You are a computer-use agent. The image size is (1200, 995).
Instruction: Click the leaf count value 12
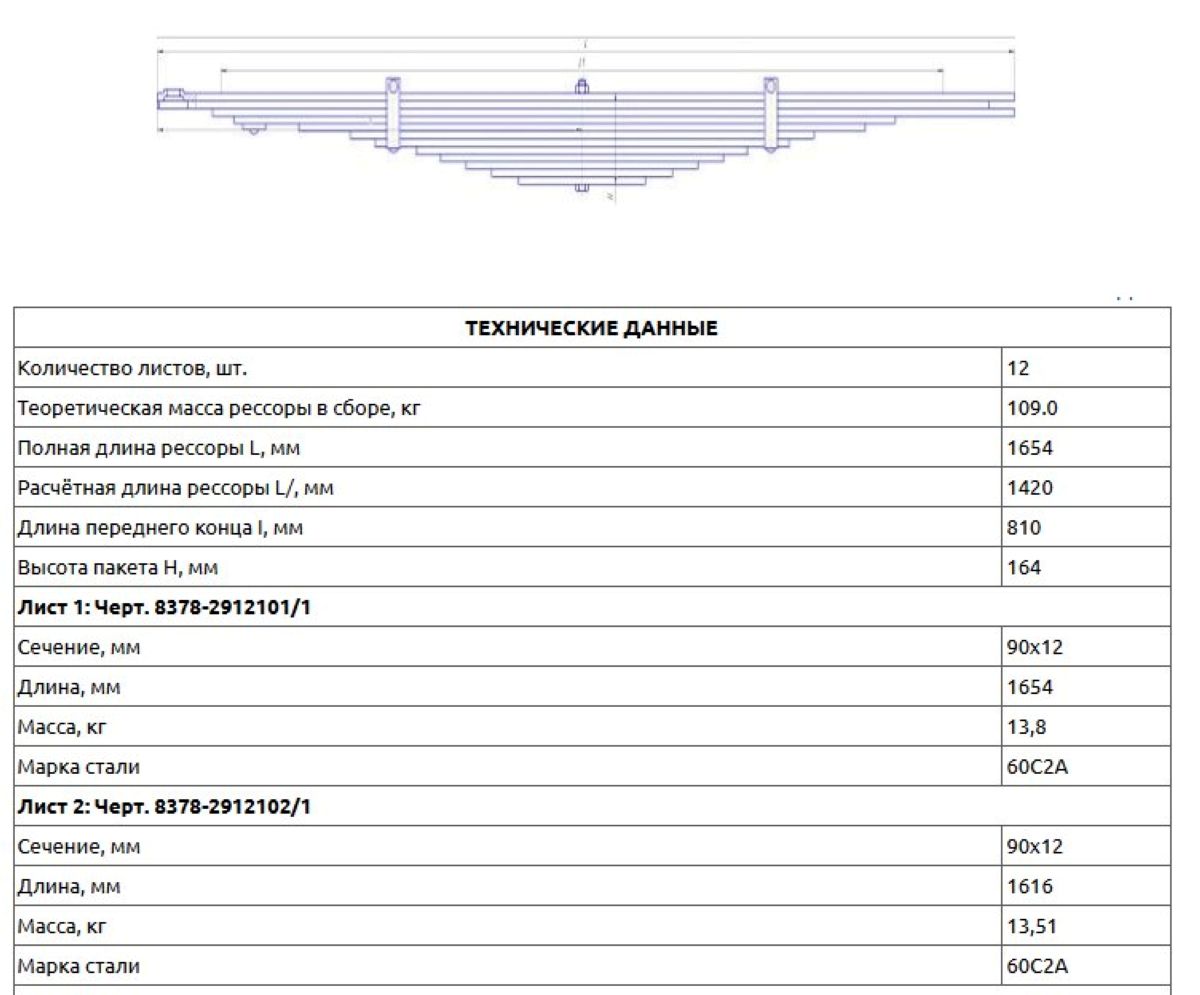coord(1018,368)
